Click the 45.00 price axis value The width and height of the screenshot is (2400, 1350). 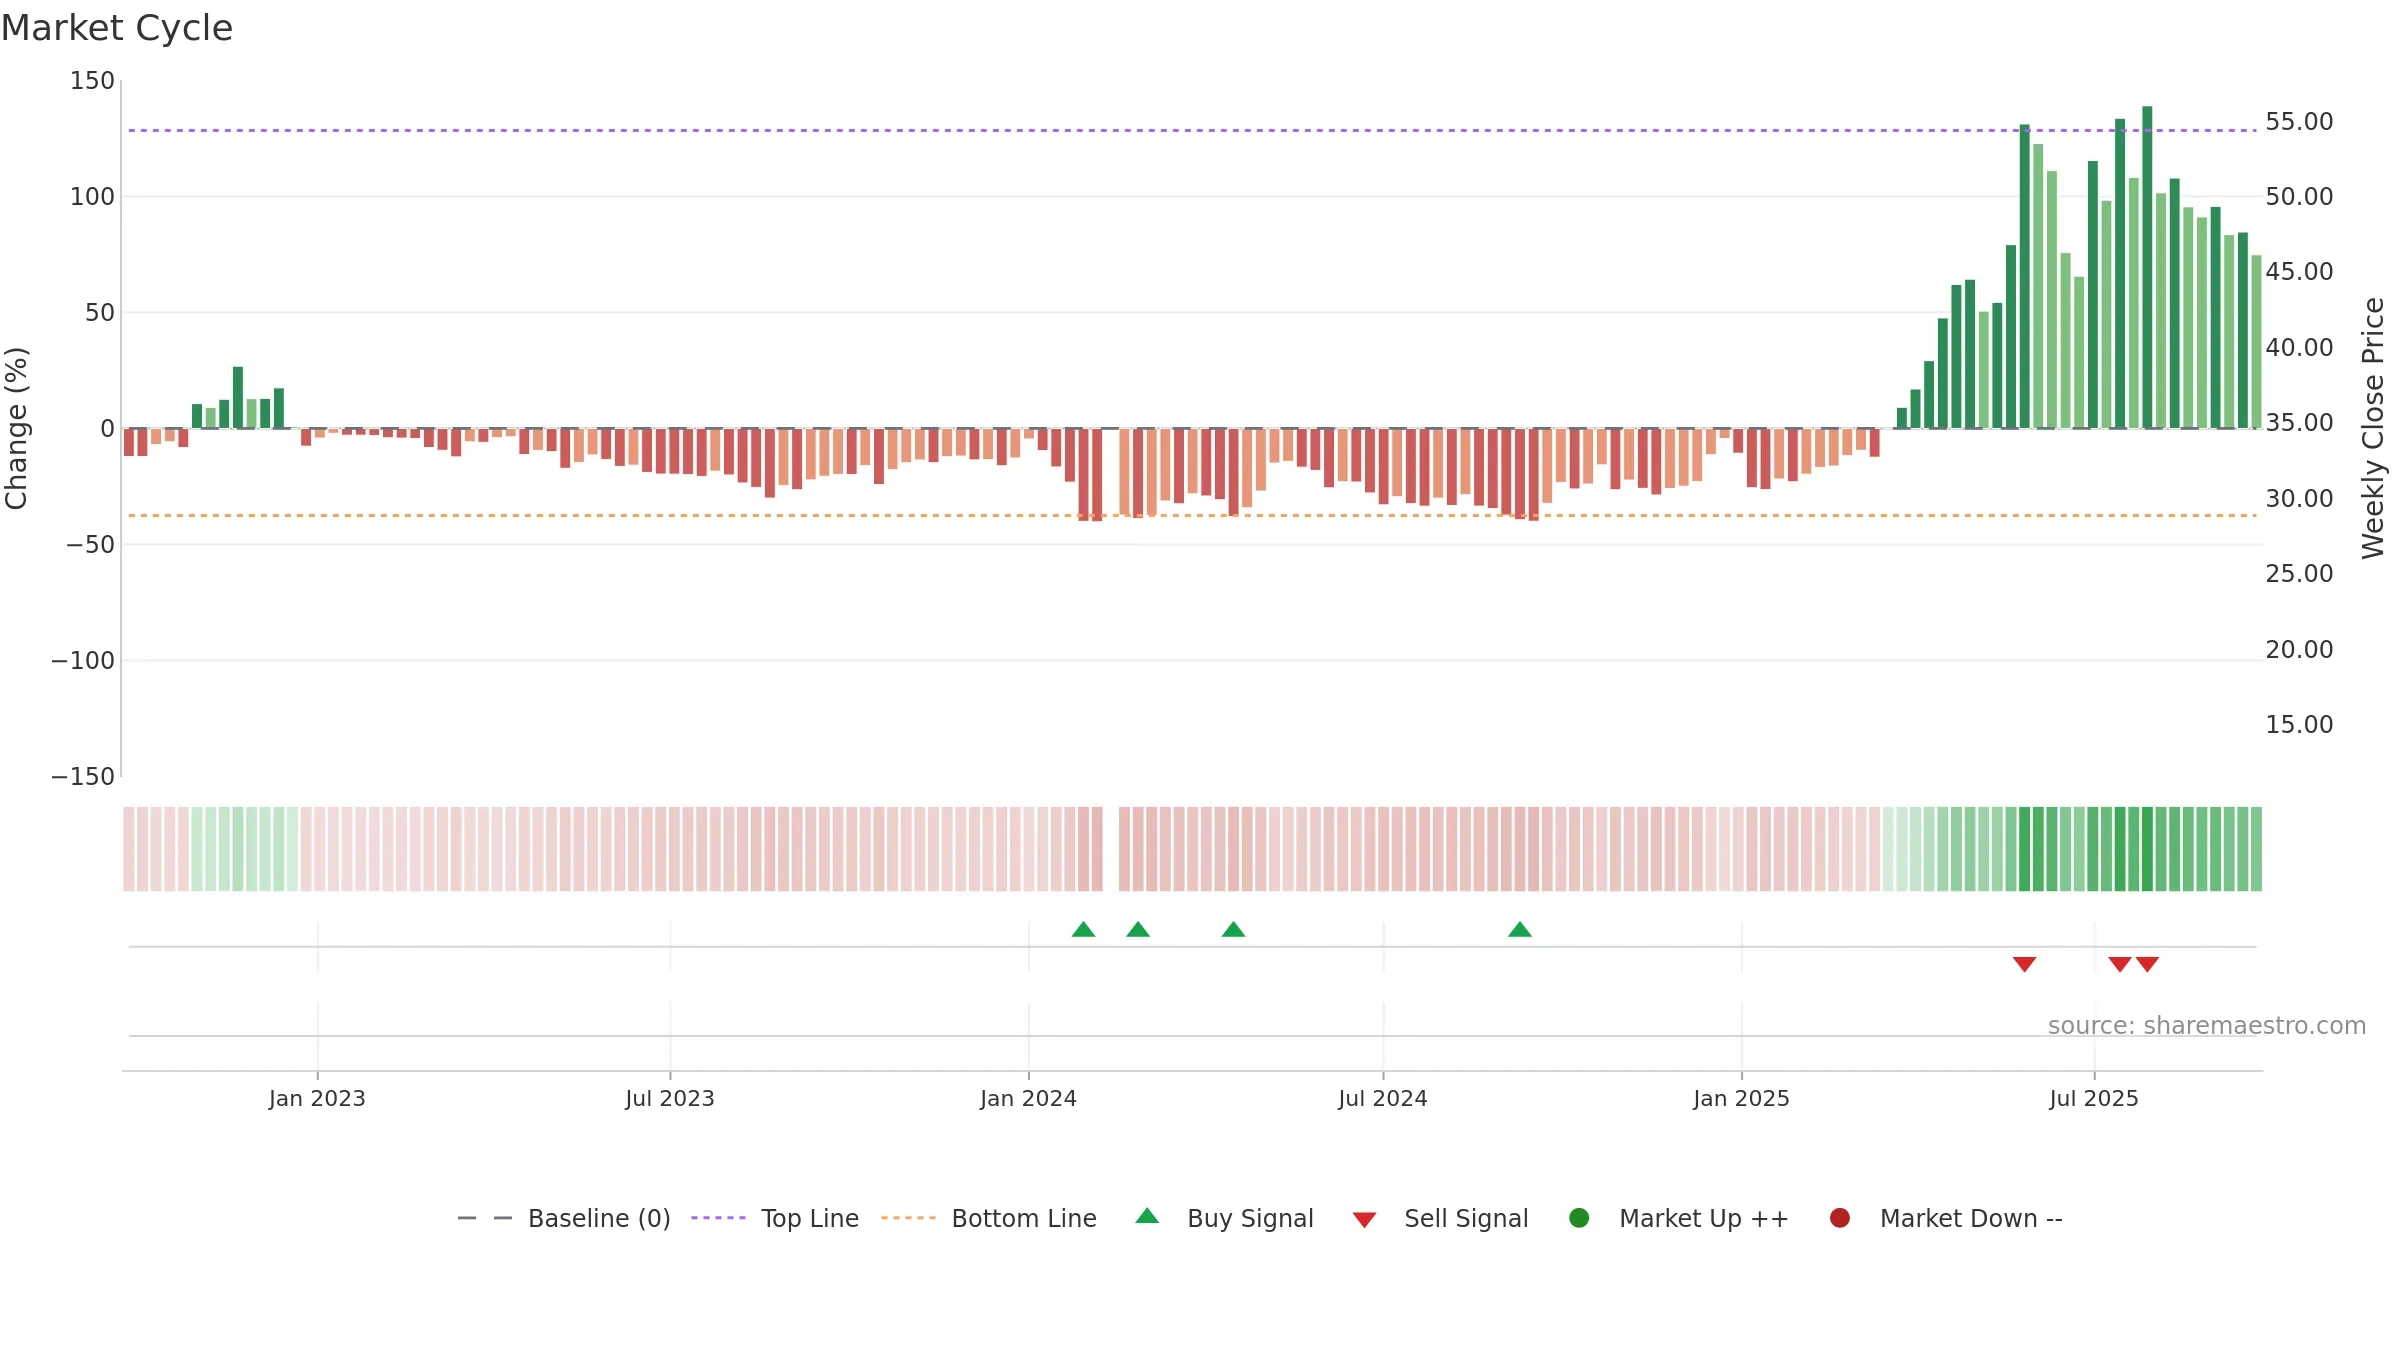(2299, 272)
